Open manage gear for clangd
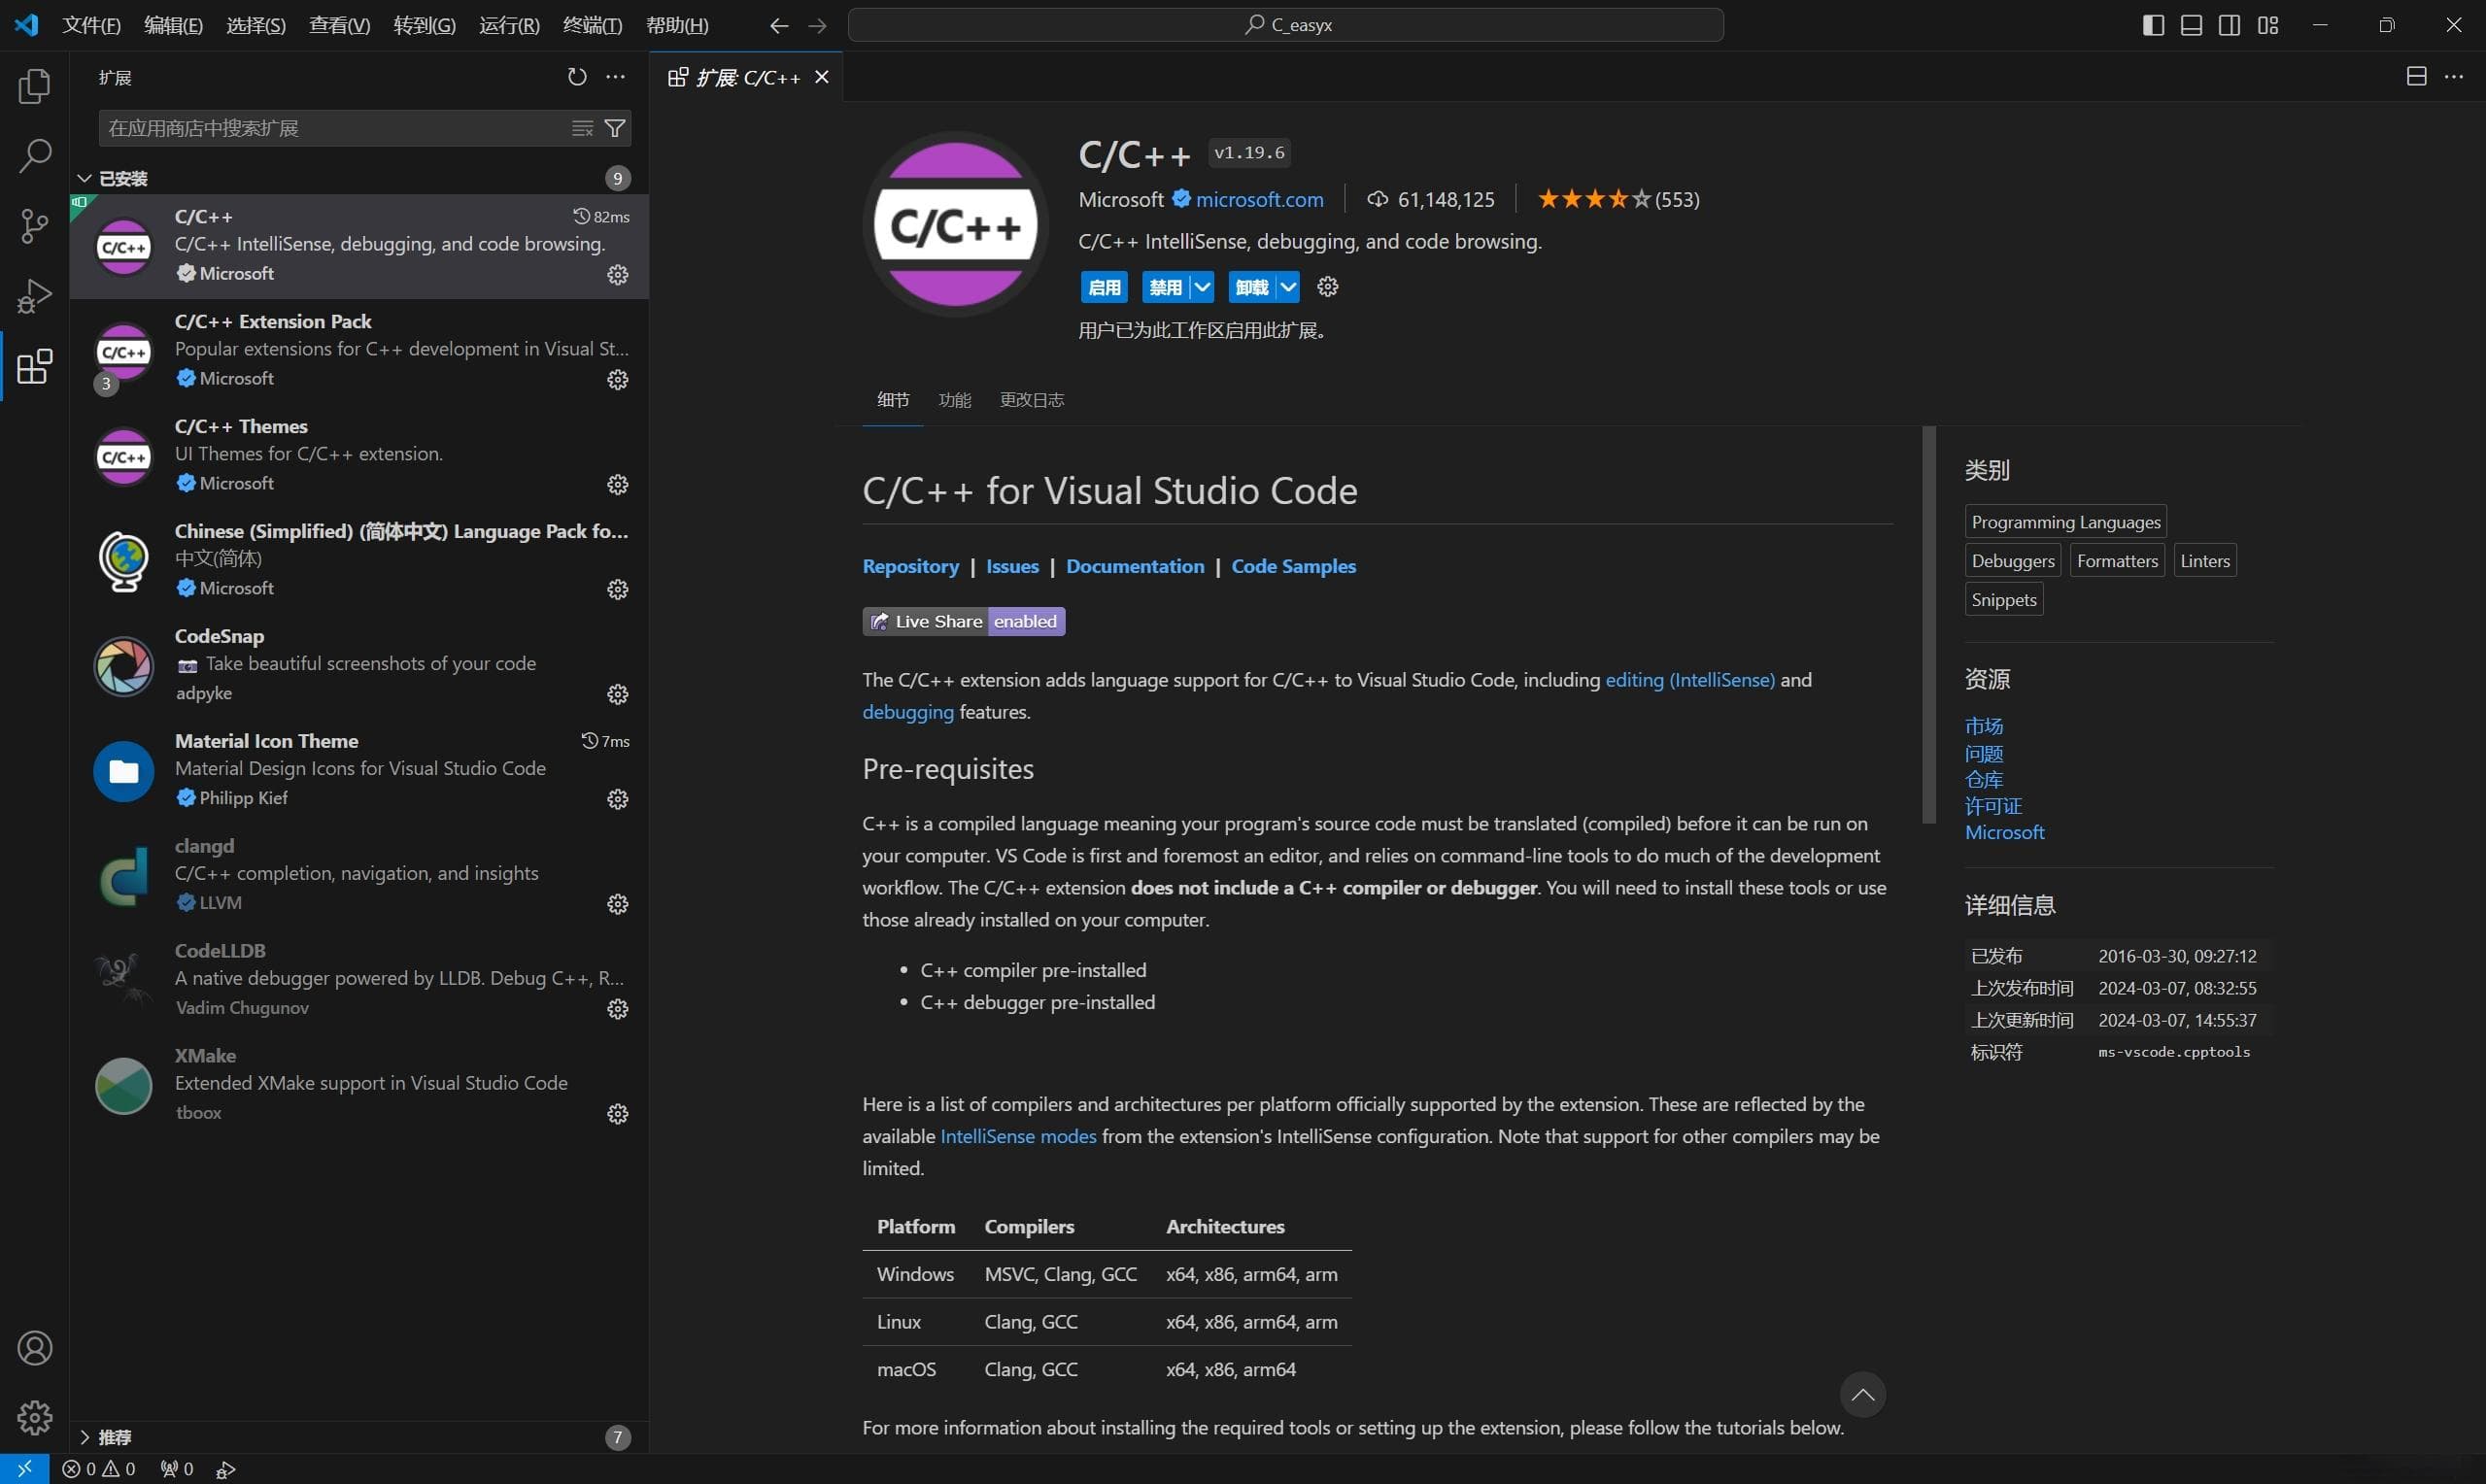 618,904
